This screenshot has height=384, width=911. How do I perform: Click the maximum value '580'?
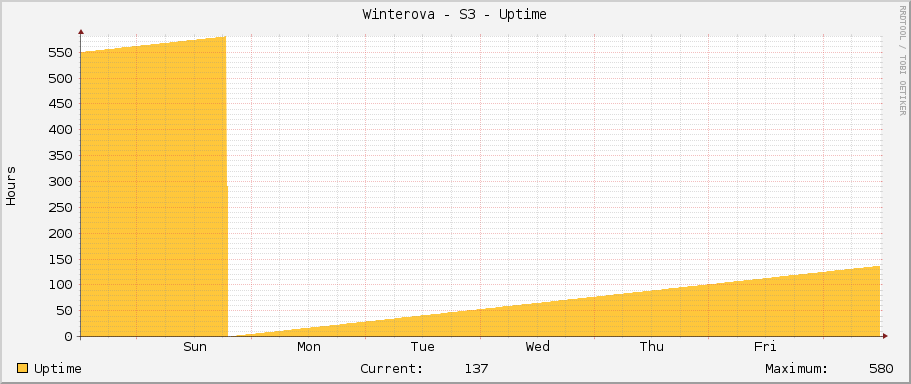point(881,368)
